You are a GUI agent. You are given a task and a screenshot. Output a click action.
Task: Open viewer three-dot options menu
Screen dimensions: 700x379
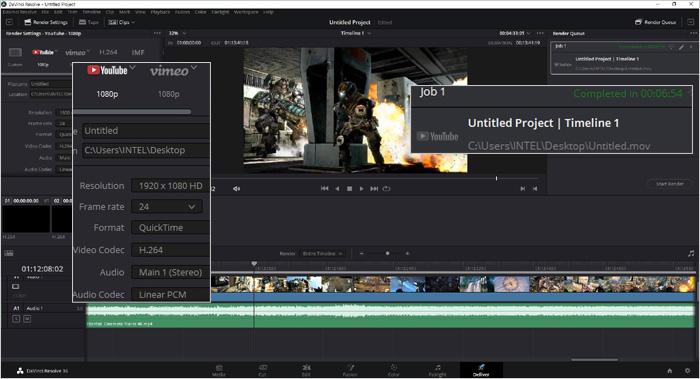coord(540,33)
